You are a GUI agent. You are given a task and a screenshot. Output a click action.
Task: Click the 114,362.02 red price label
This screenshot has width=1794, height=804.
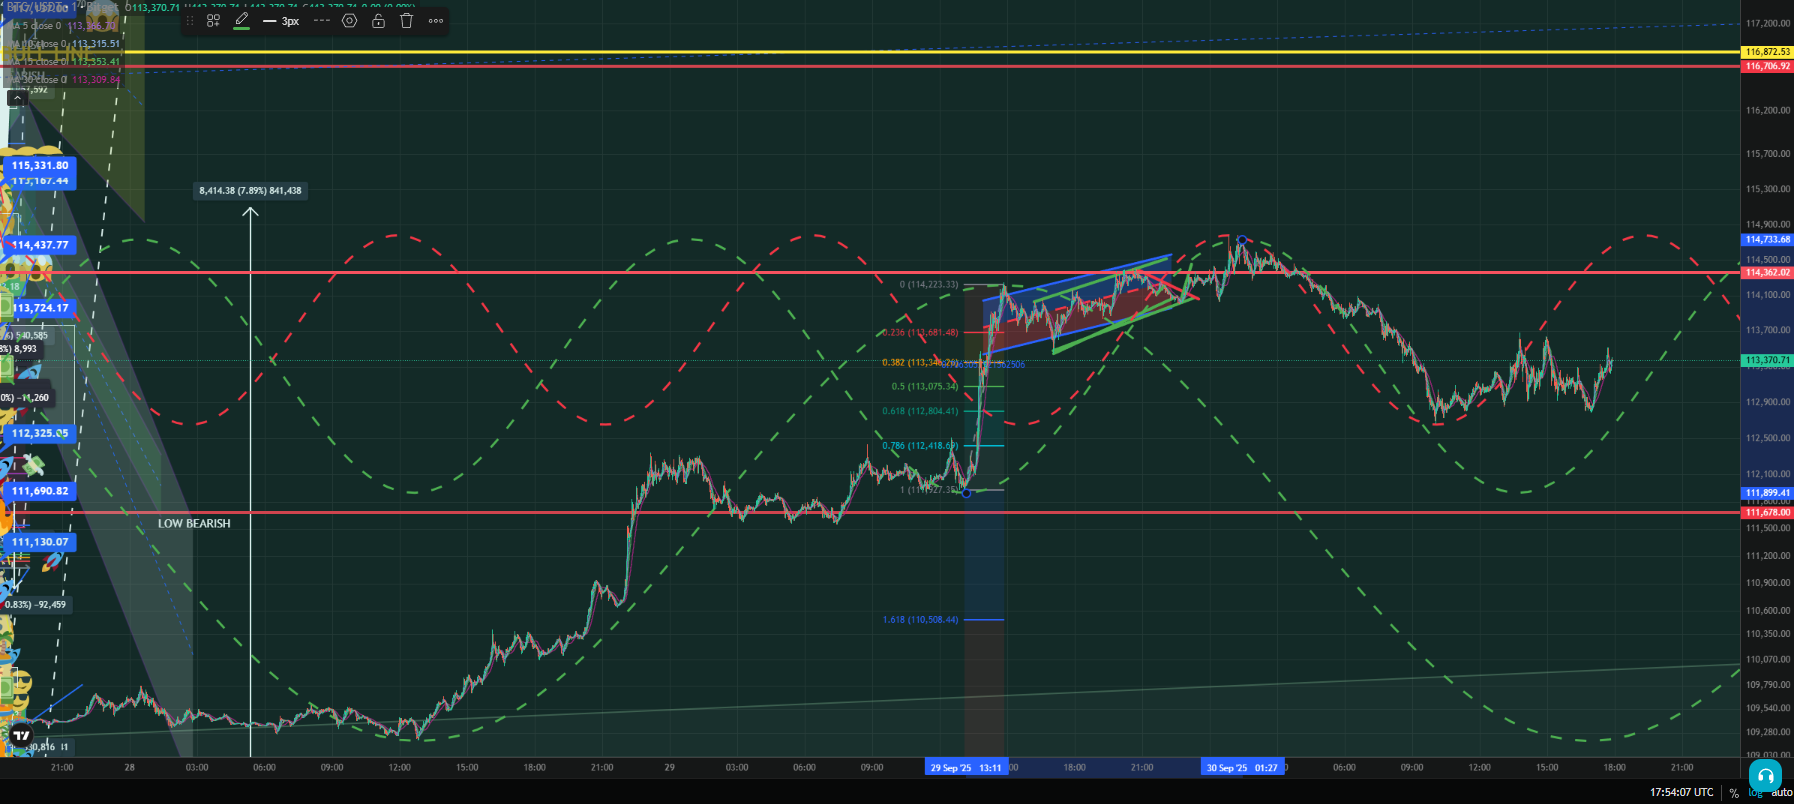tap(1767, 272)
